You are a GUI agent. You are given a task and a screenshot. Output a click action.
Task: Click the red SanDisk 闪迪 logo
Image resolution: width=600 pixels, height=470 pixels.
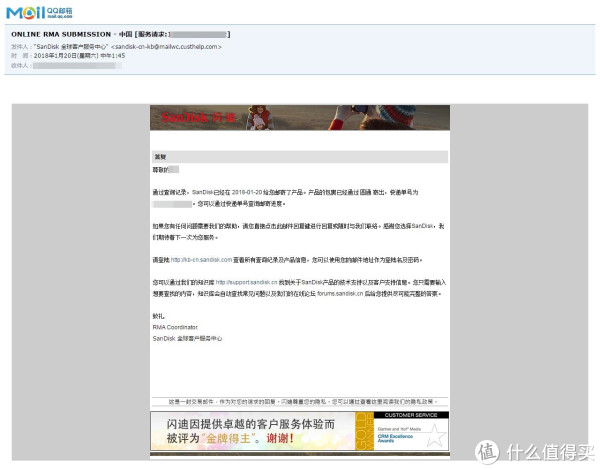click(198, 117)
